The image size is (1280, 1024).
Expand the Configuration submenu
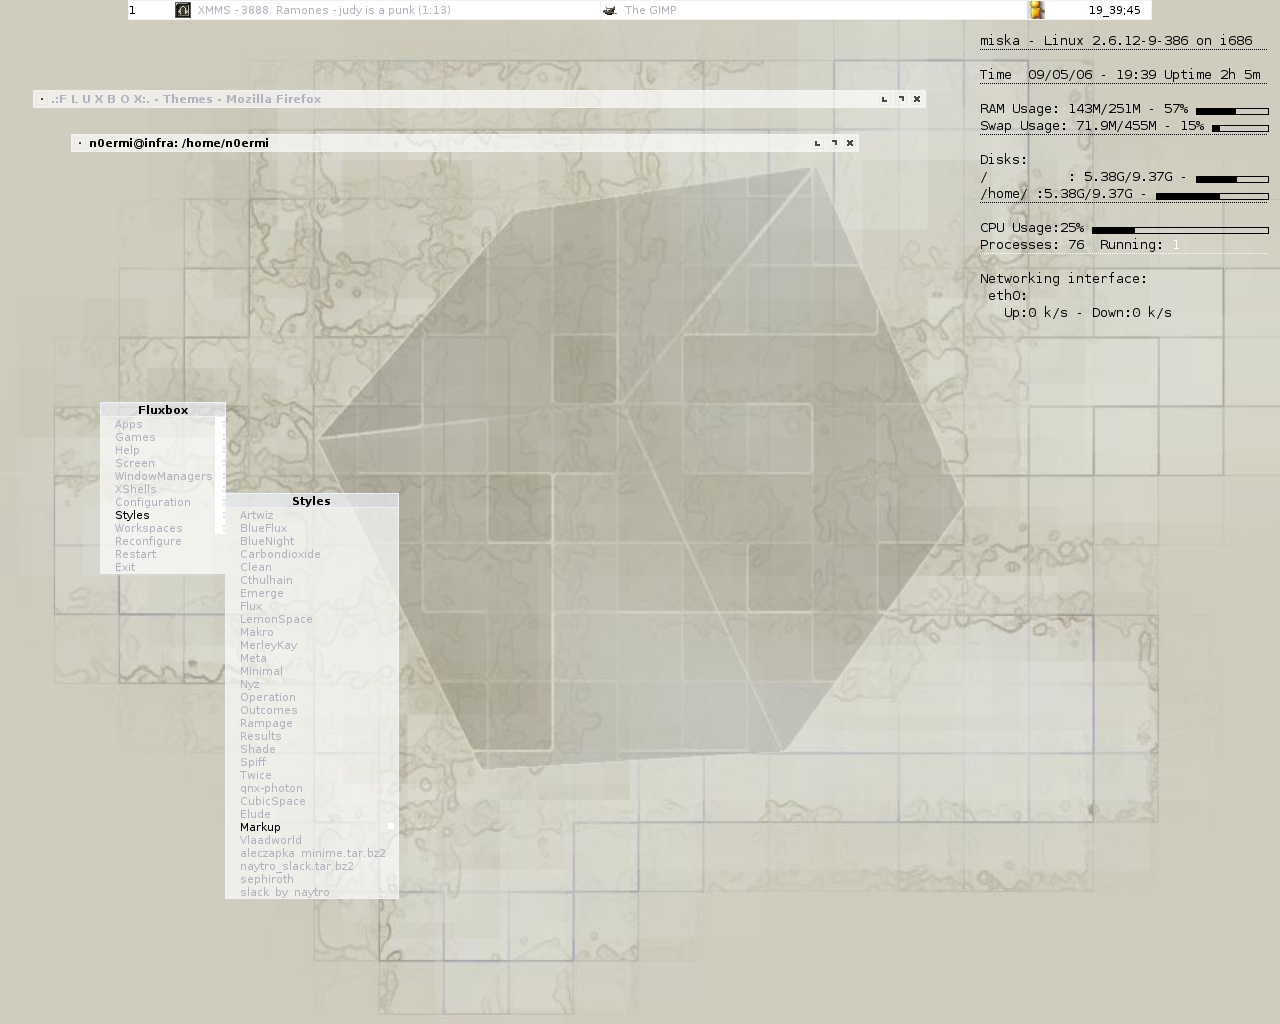(x=152, y=502)
